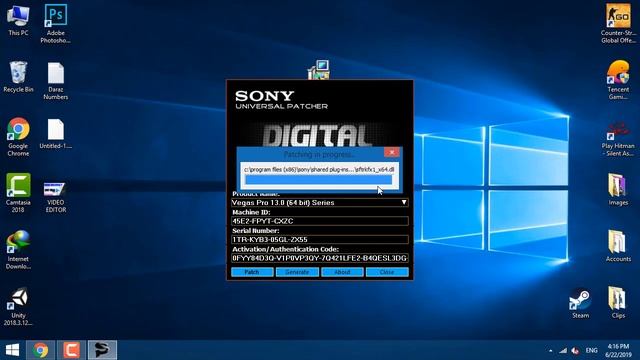
Task: Click the Close button in patcher
Action: [x=387, y=272]
